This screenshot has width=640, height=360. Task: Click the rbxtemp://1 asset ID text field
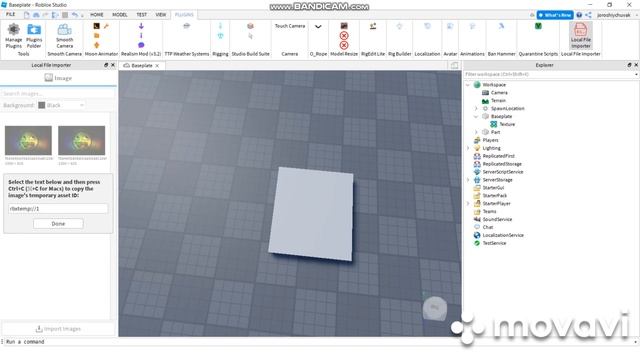click(58, 209)
